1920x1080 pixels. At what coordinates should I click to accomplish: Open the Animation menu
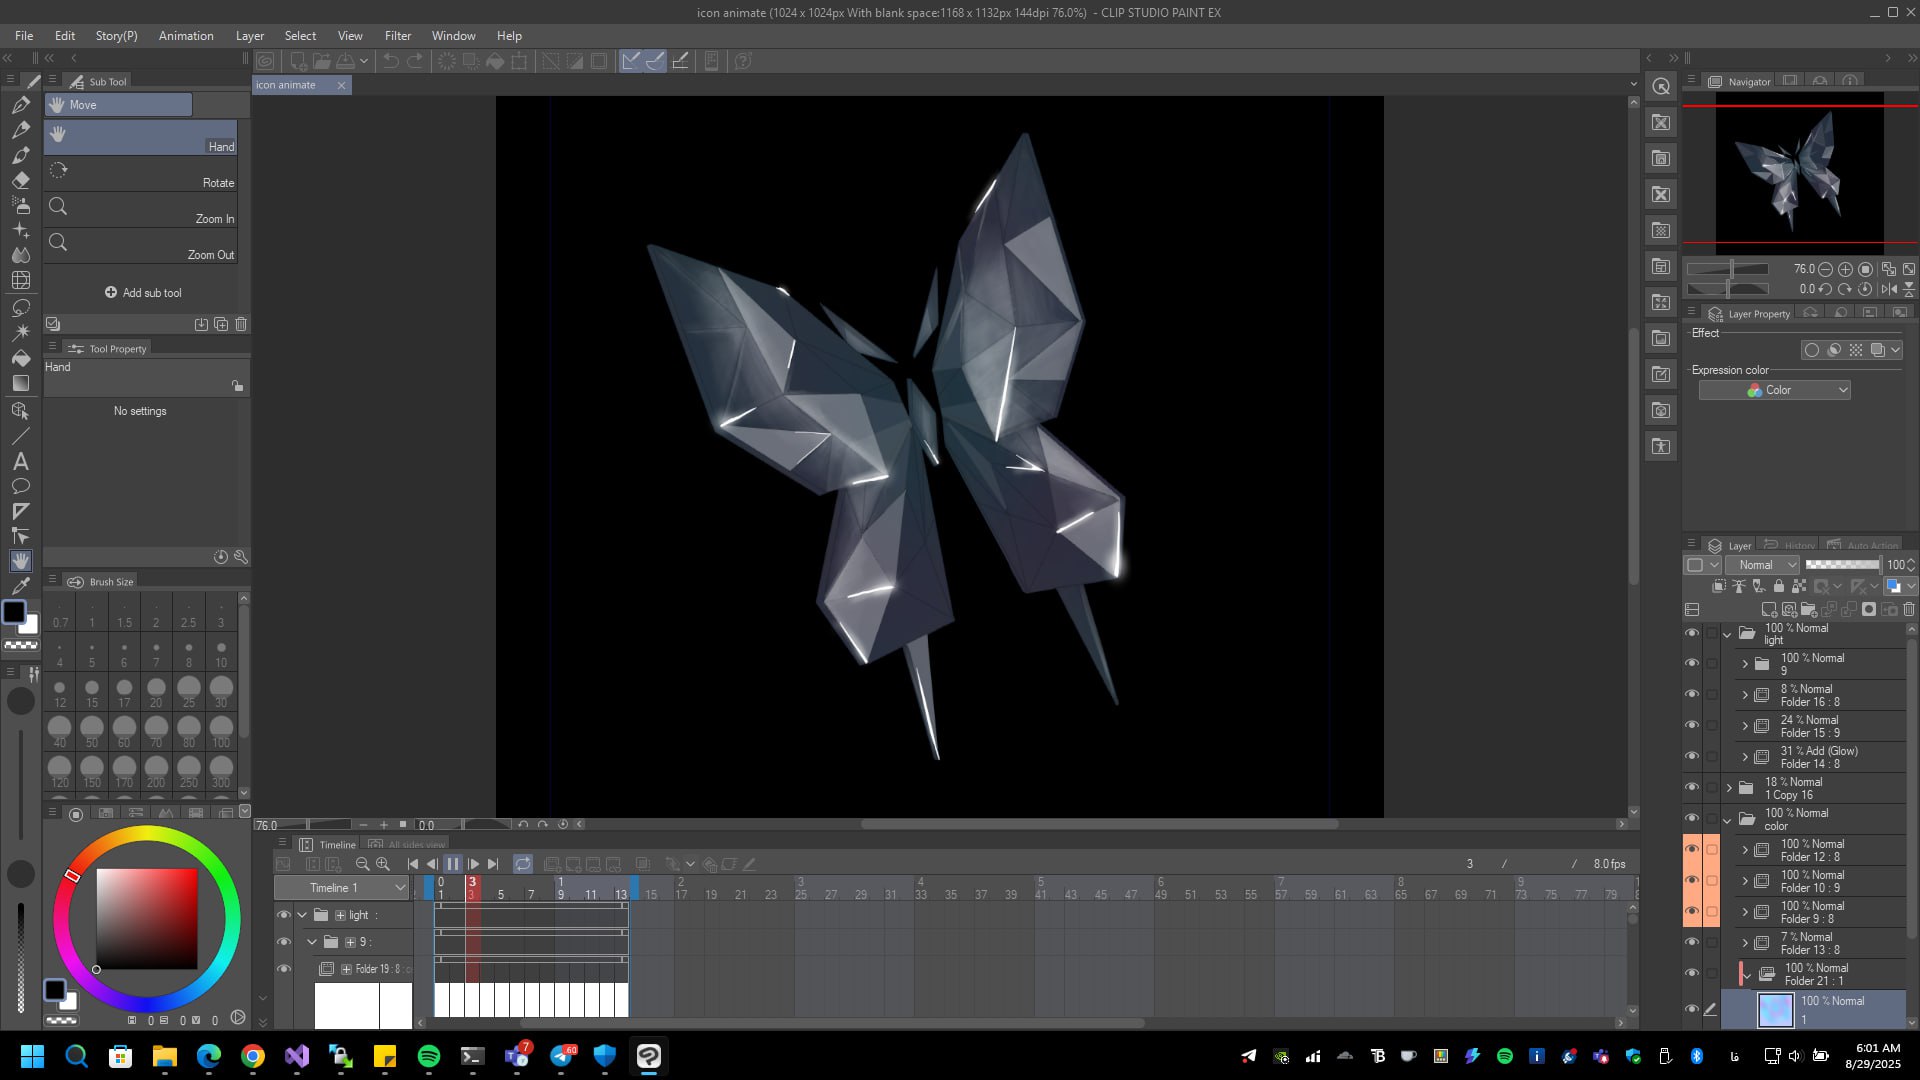point(186,35)
